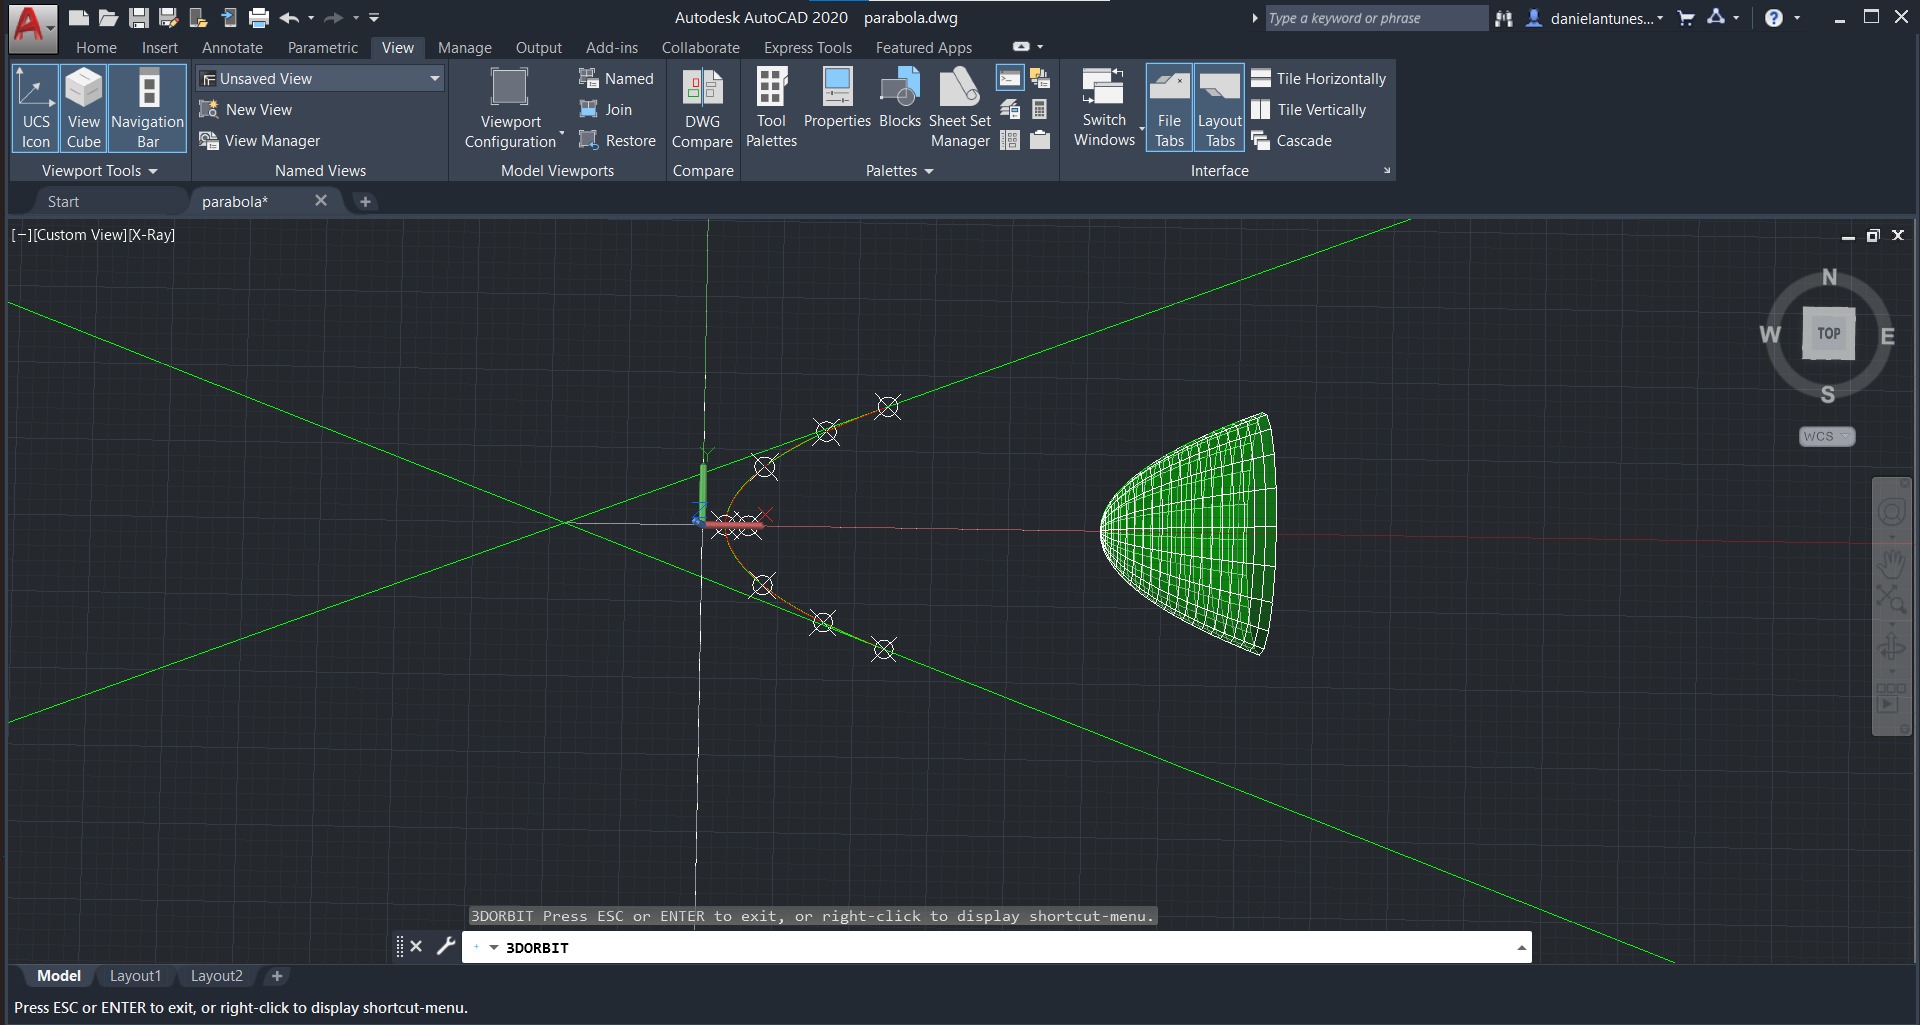1920x1025 pixels.
Task: Click the ShowMotion icon in navigation bar
Action: point(1890,697)
